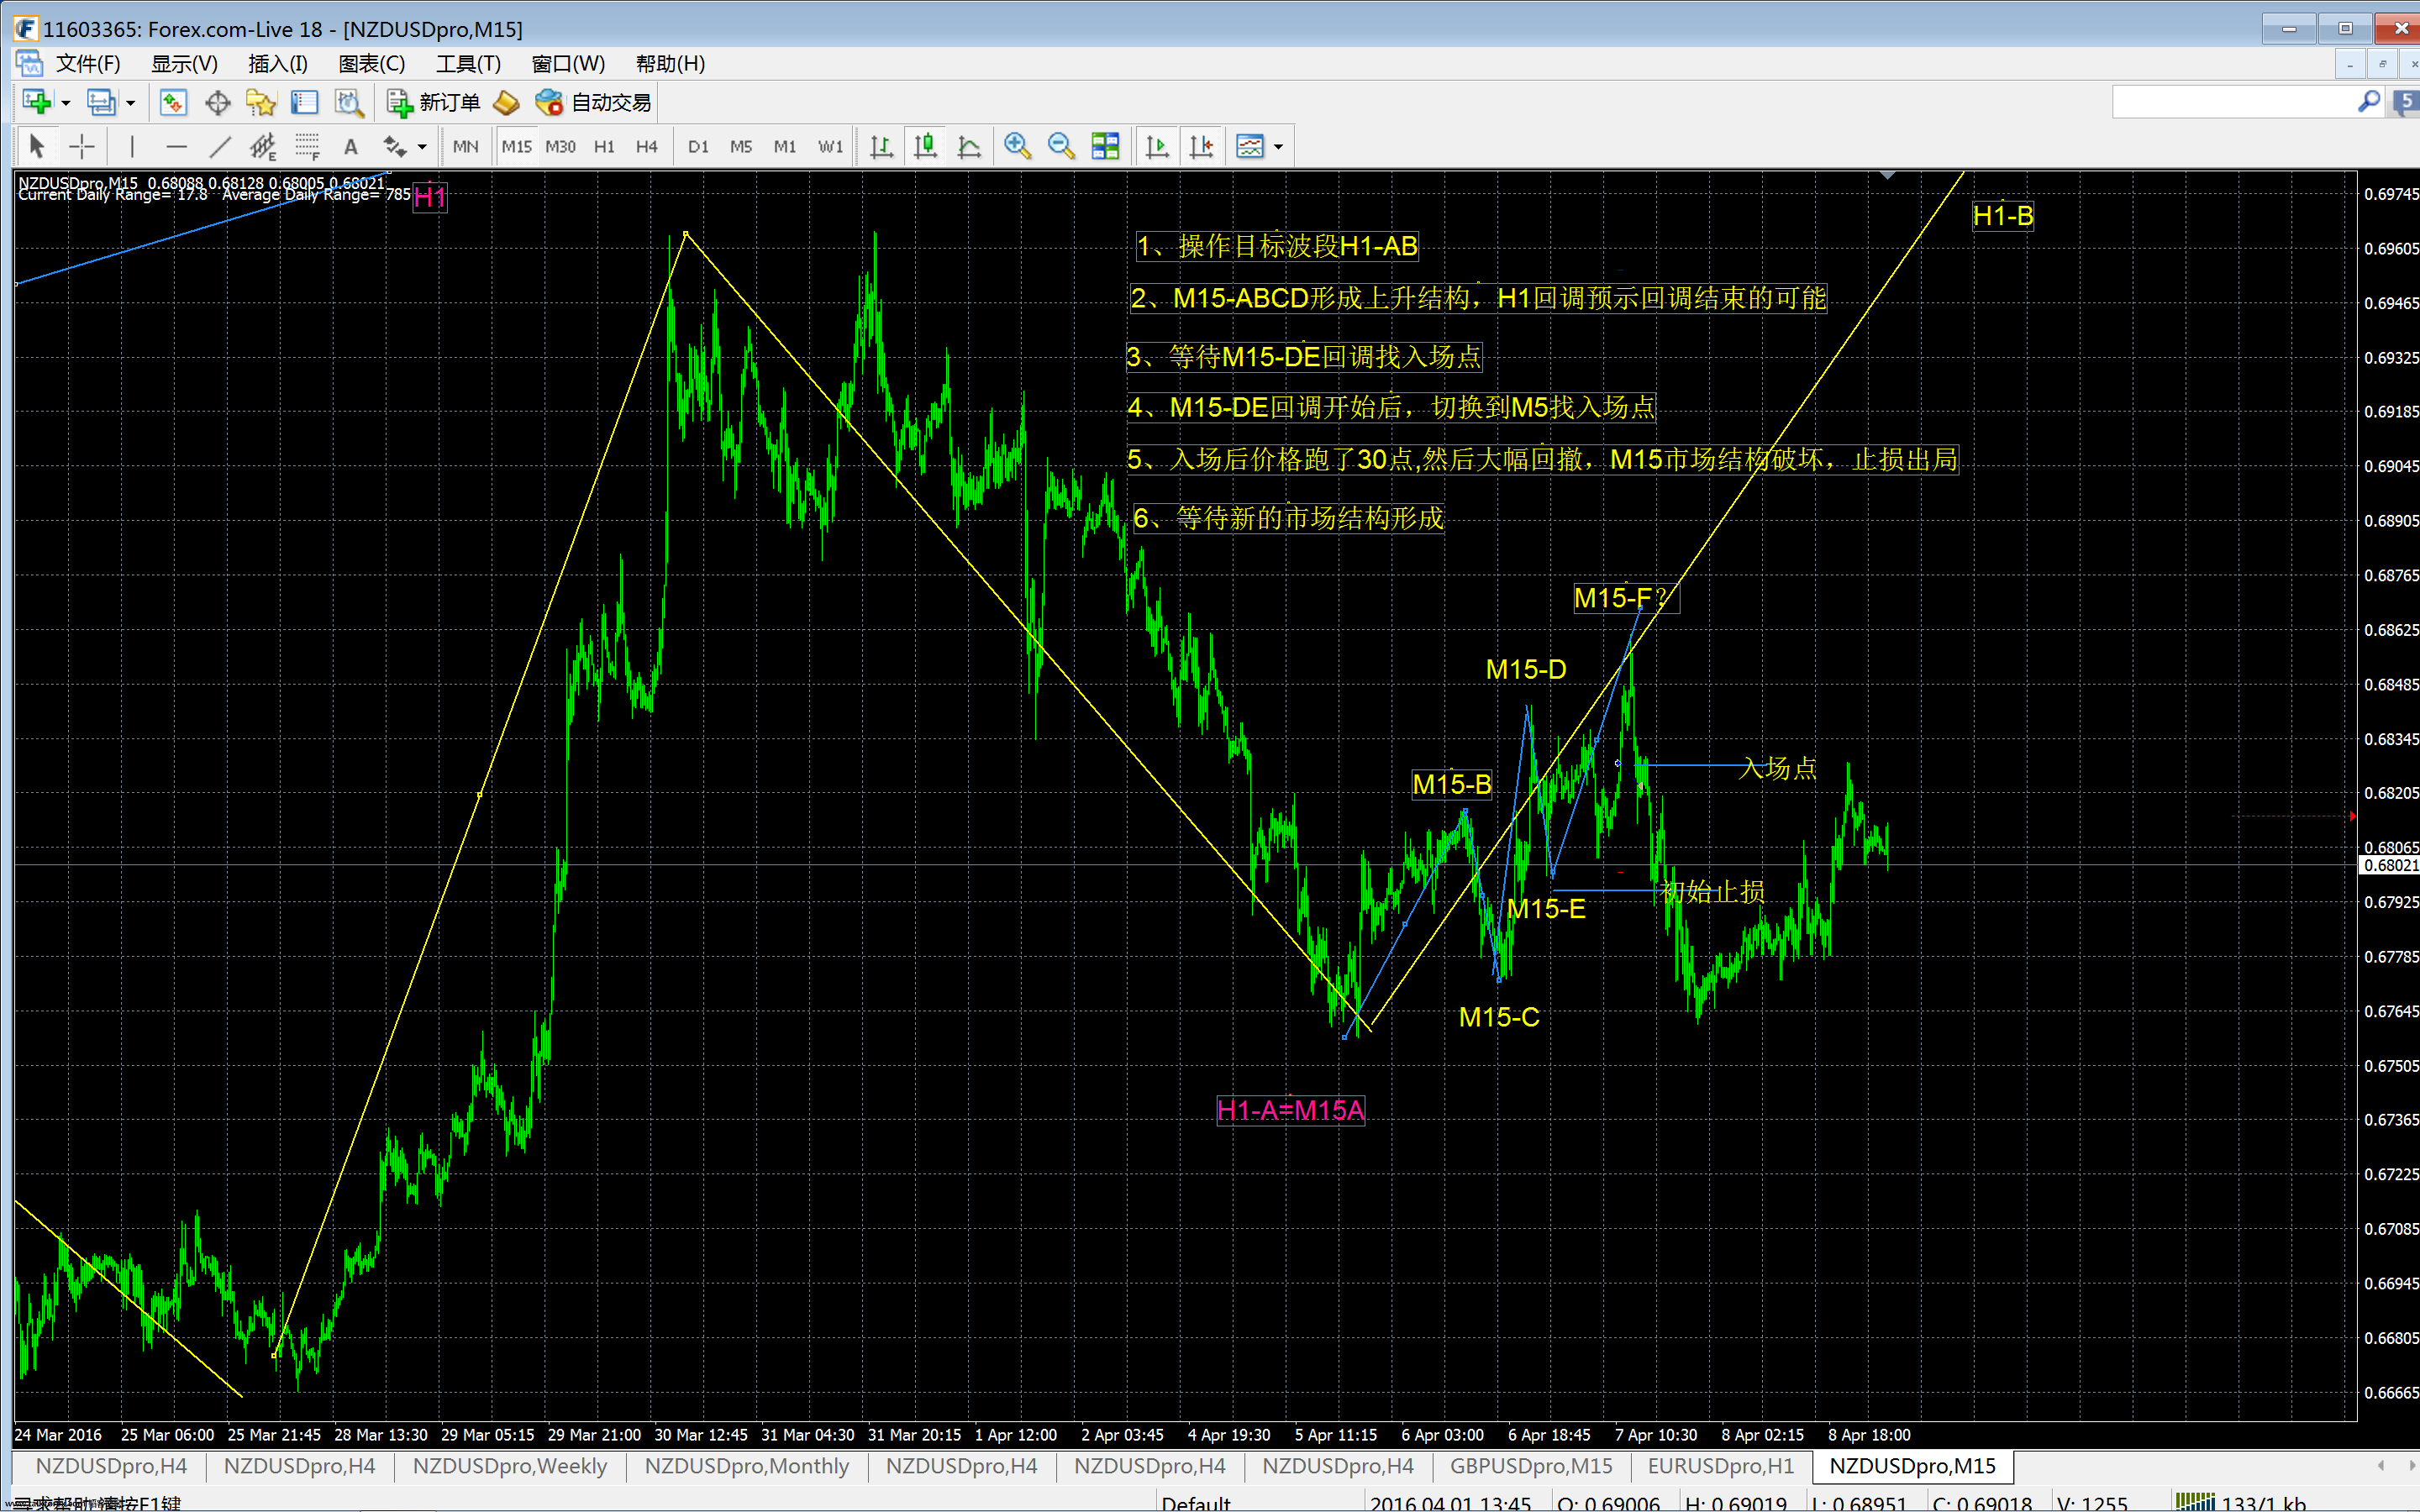This screenshot has height=1512, width=2420.
Task: Expand the Arrows tool dropdown arrow
Action: click(422, 147)
